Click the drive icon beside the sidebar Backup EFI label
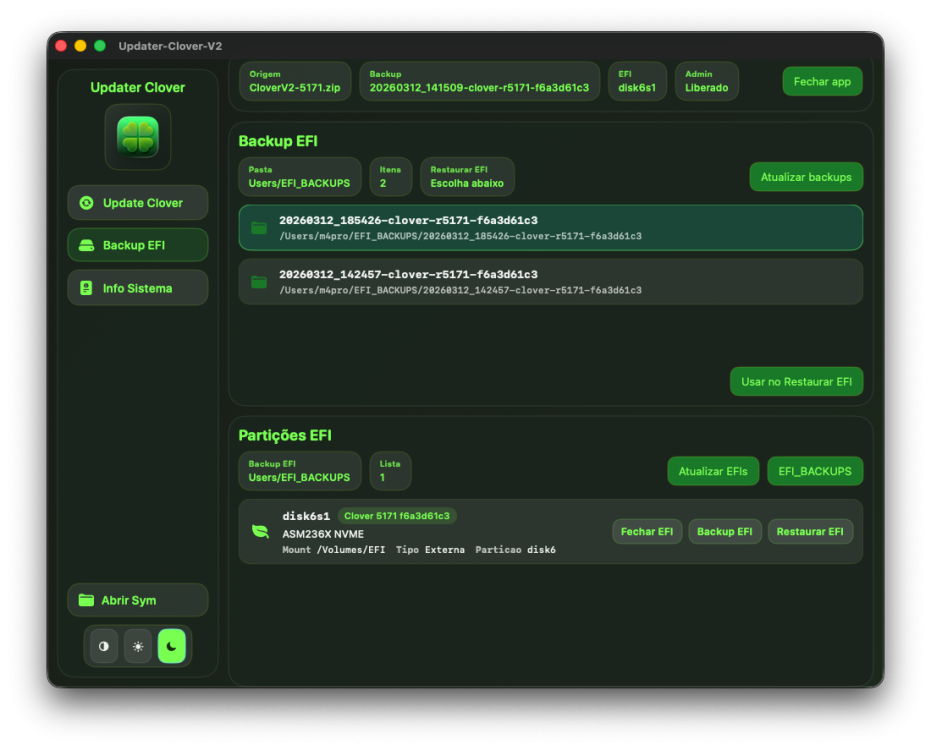This screenshot has width=931, height=750. point(87,245)
